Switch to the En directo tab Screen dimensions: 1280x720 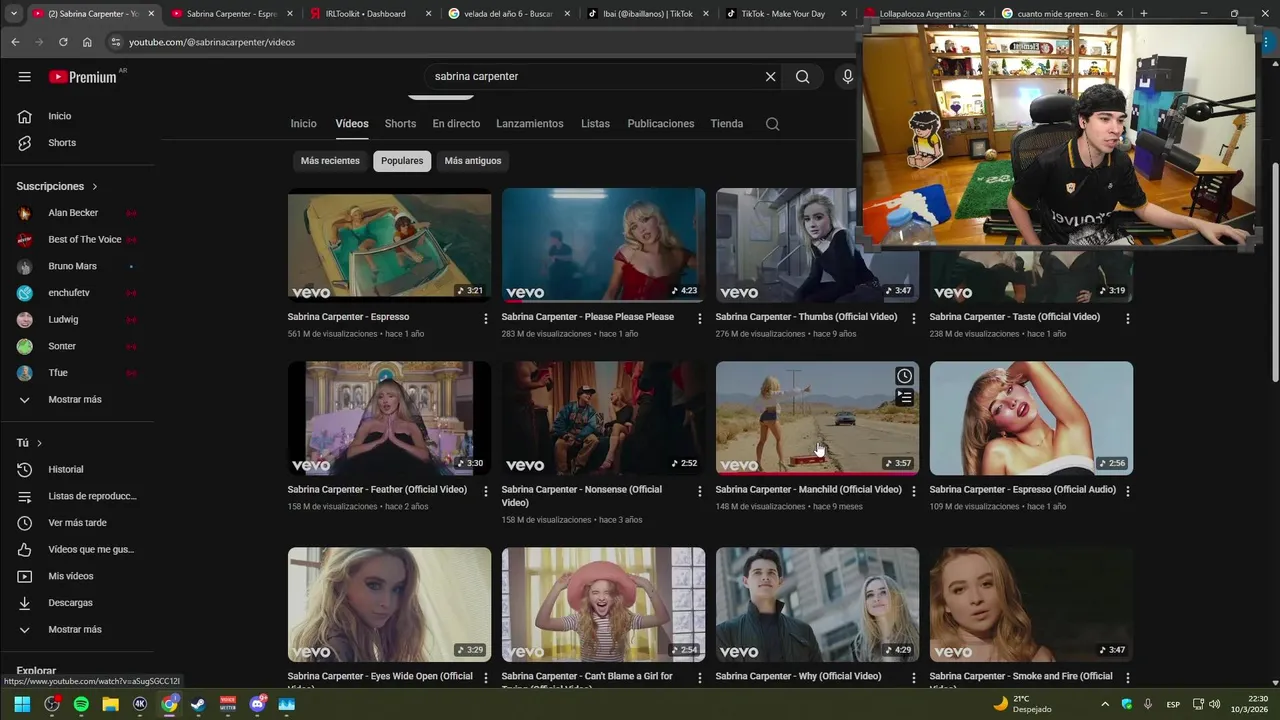(x=456, y=124)
